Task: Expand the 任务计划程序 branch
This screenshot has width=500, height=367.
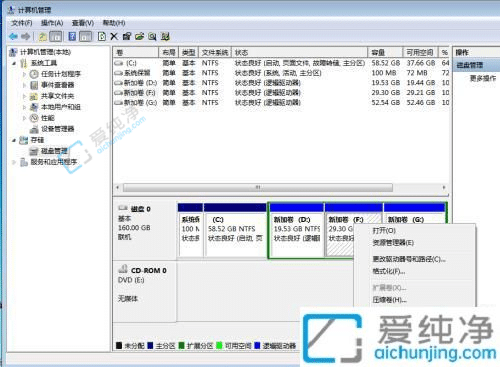Action: 24,74
